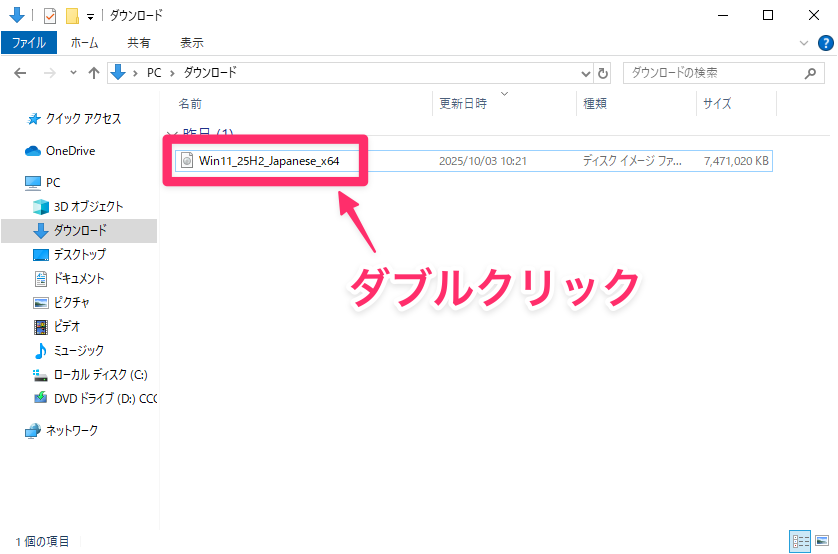Open recent locations dropdown arrow
The image size is (838, 554).
pos(73,73)
